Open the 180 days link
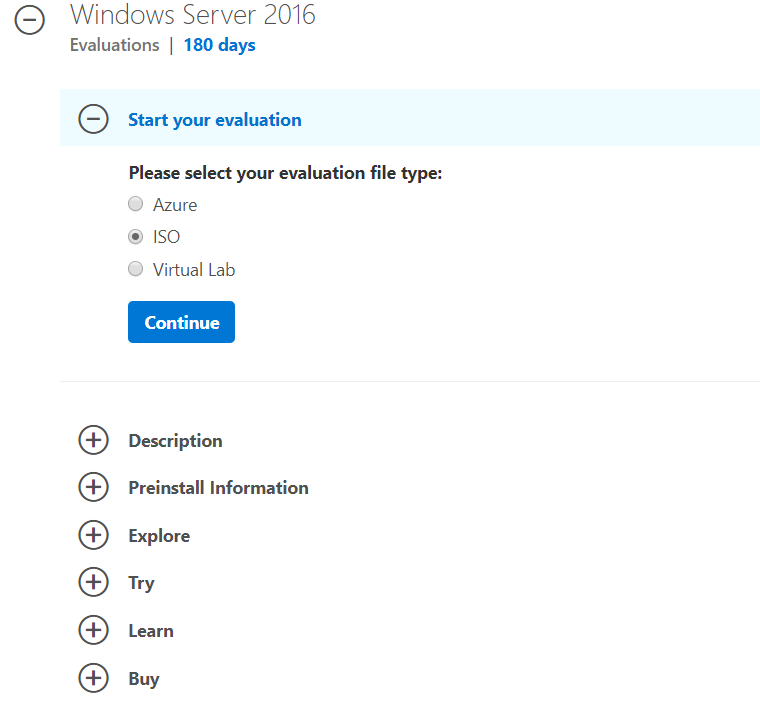The image size is (760, 720). coord(220,45)
